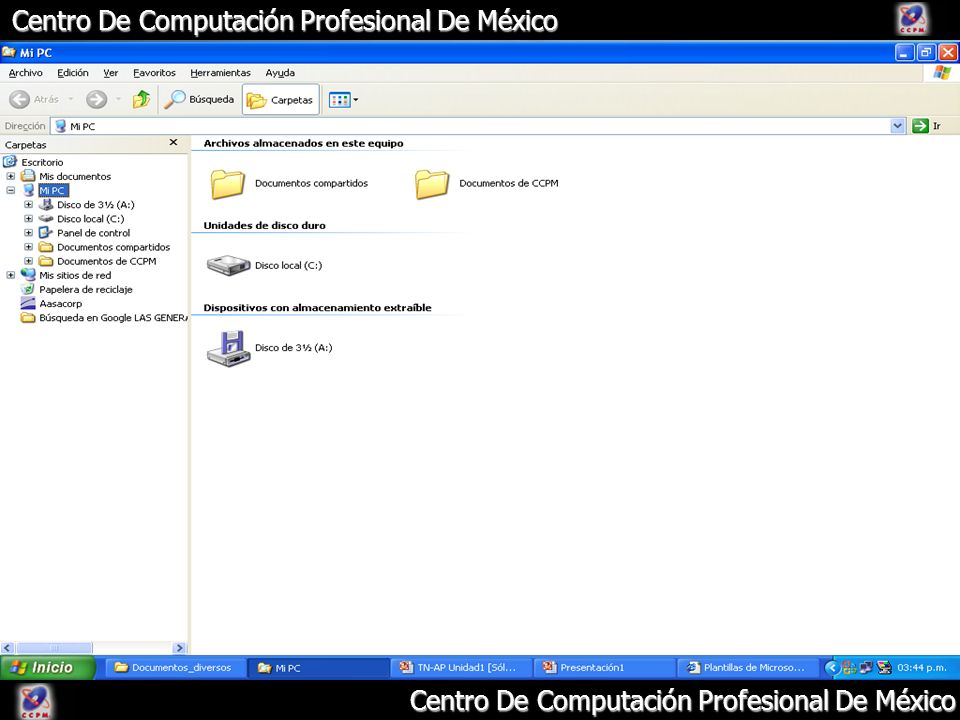
Task: Expand Mis sitios de red tree node
Action: pyautogui.click(x=10, y=276)
